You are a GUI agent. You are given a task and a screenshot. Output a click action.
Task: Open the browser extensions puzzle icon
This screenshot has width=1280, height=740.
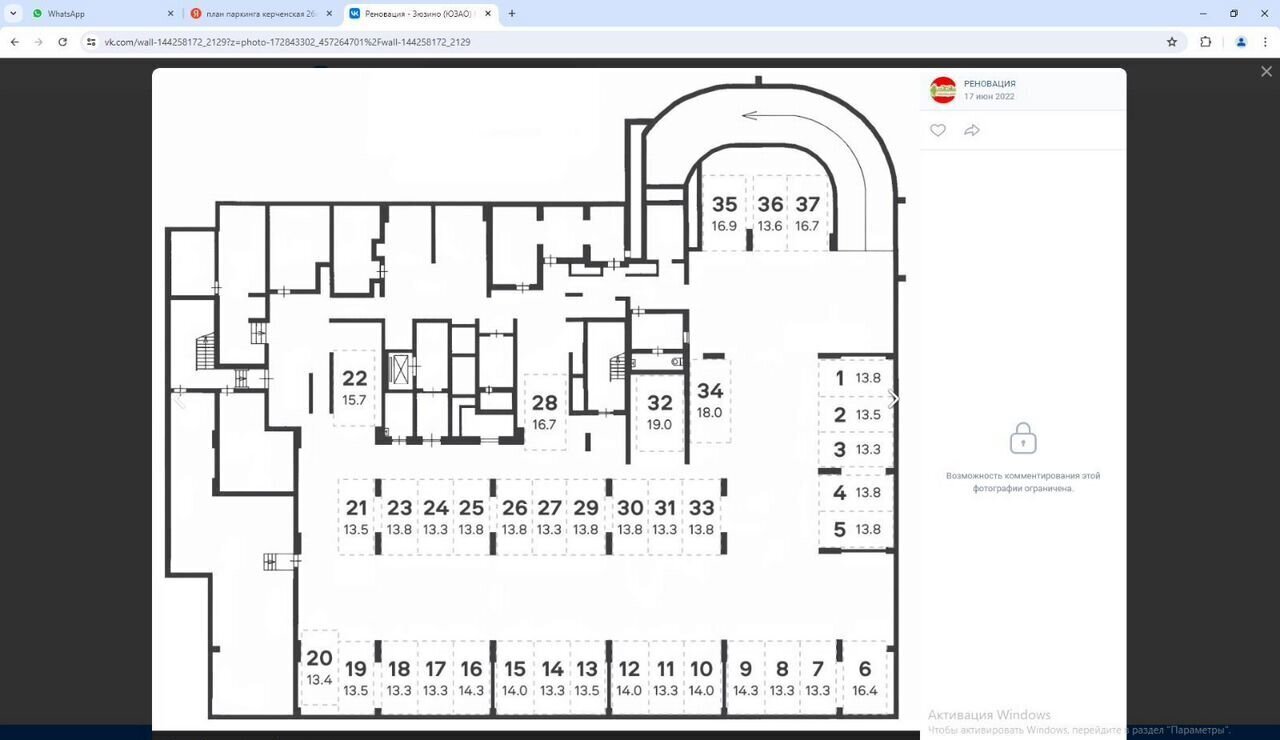tap(1205, 42)
